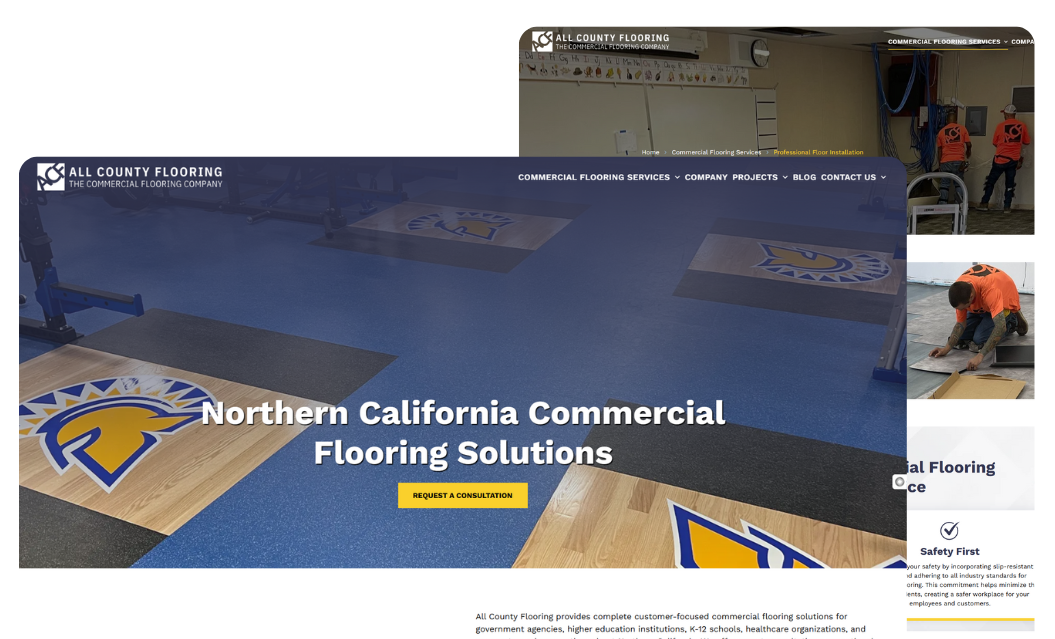Click the logo icon on the back page header

542,41
